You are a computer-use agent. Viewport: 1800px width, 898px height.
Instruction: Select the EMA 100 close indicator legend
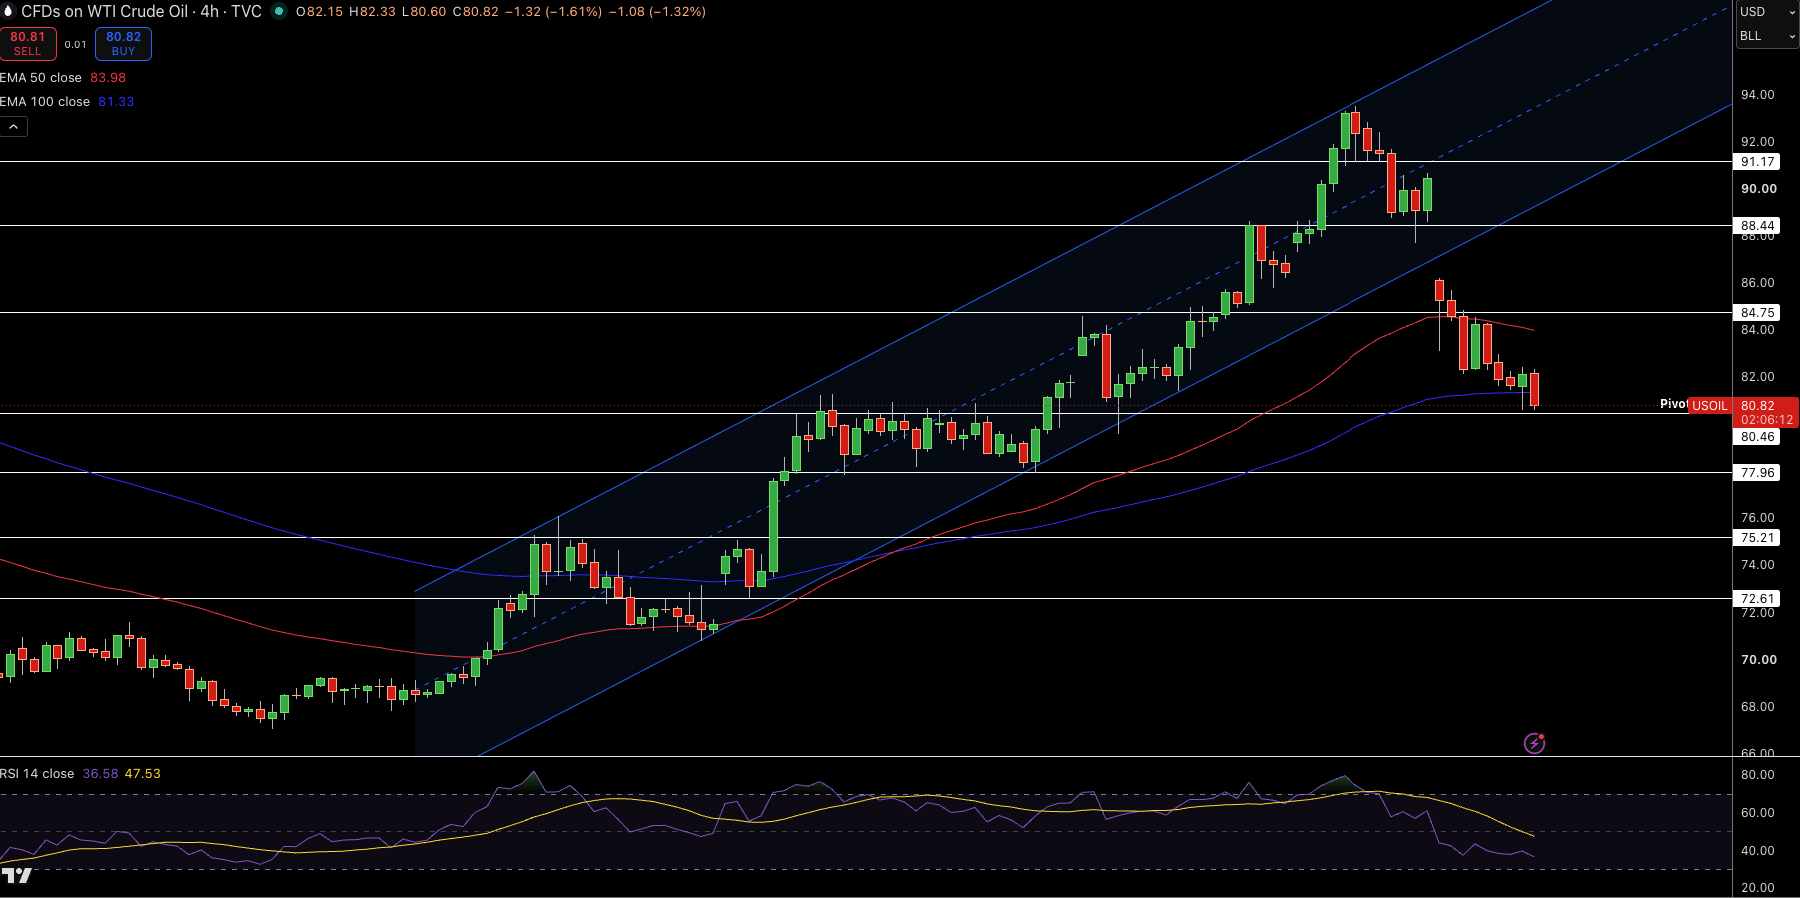click(x=45, y=102)
